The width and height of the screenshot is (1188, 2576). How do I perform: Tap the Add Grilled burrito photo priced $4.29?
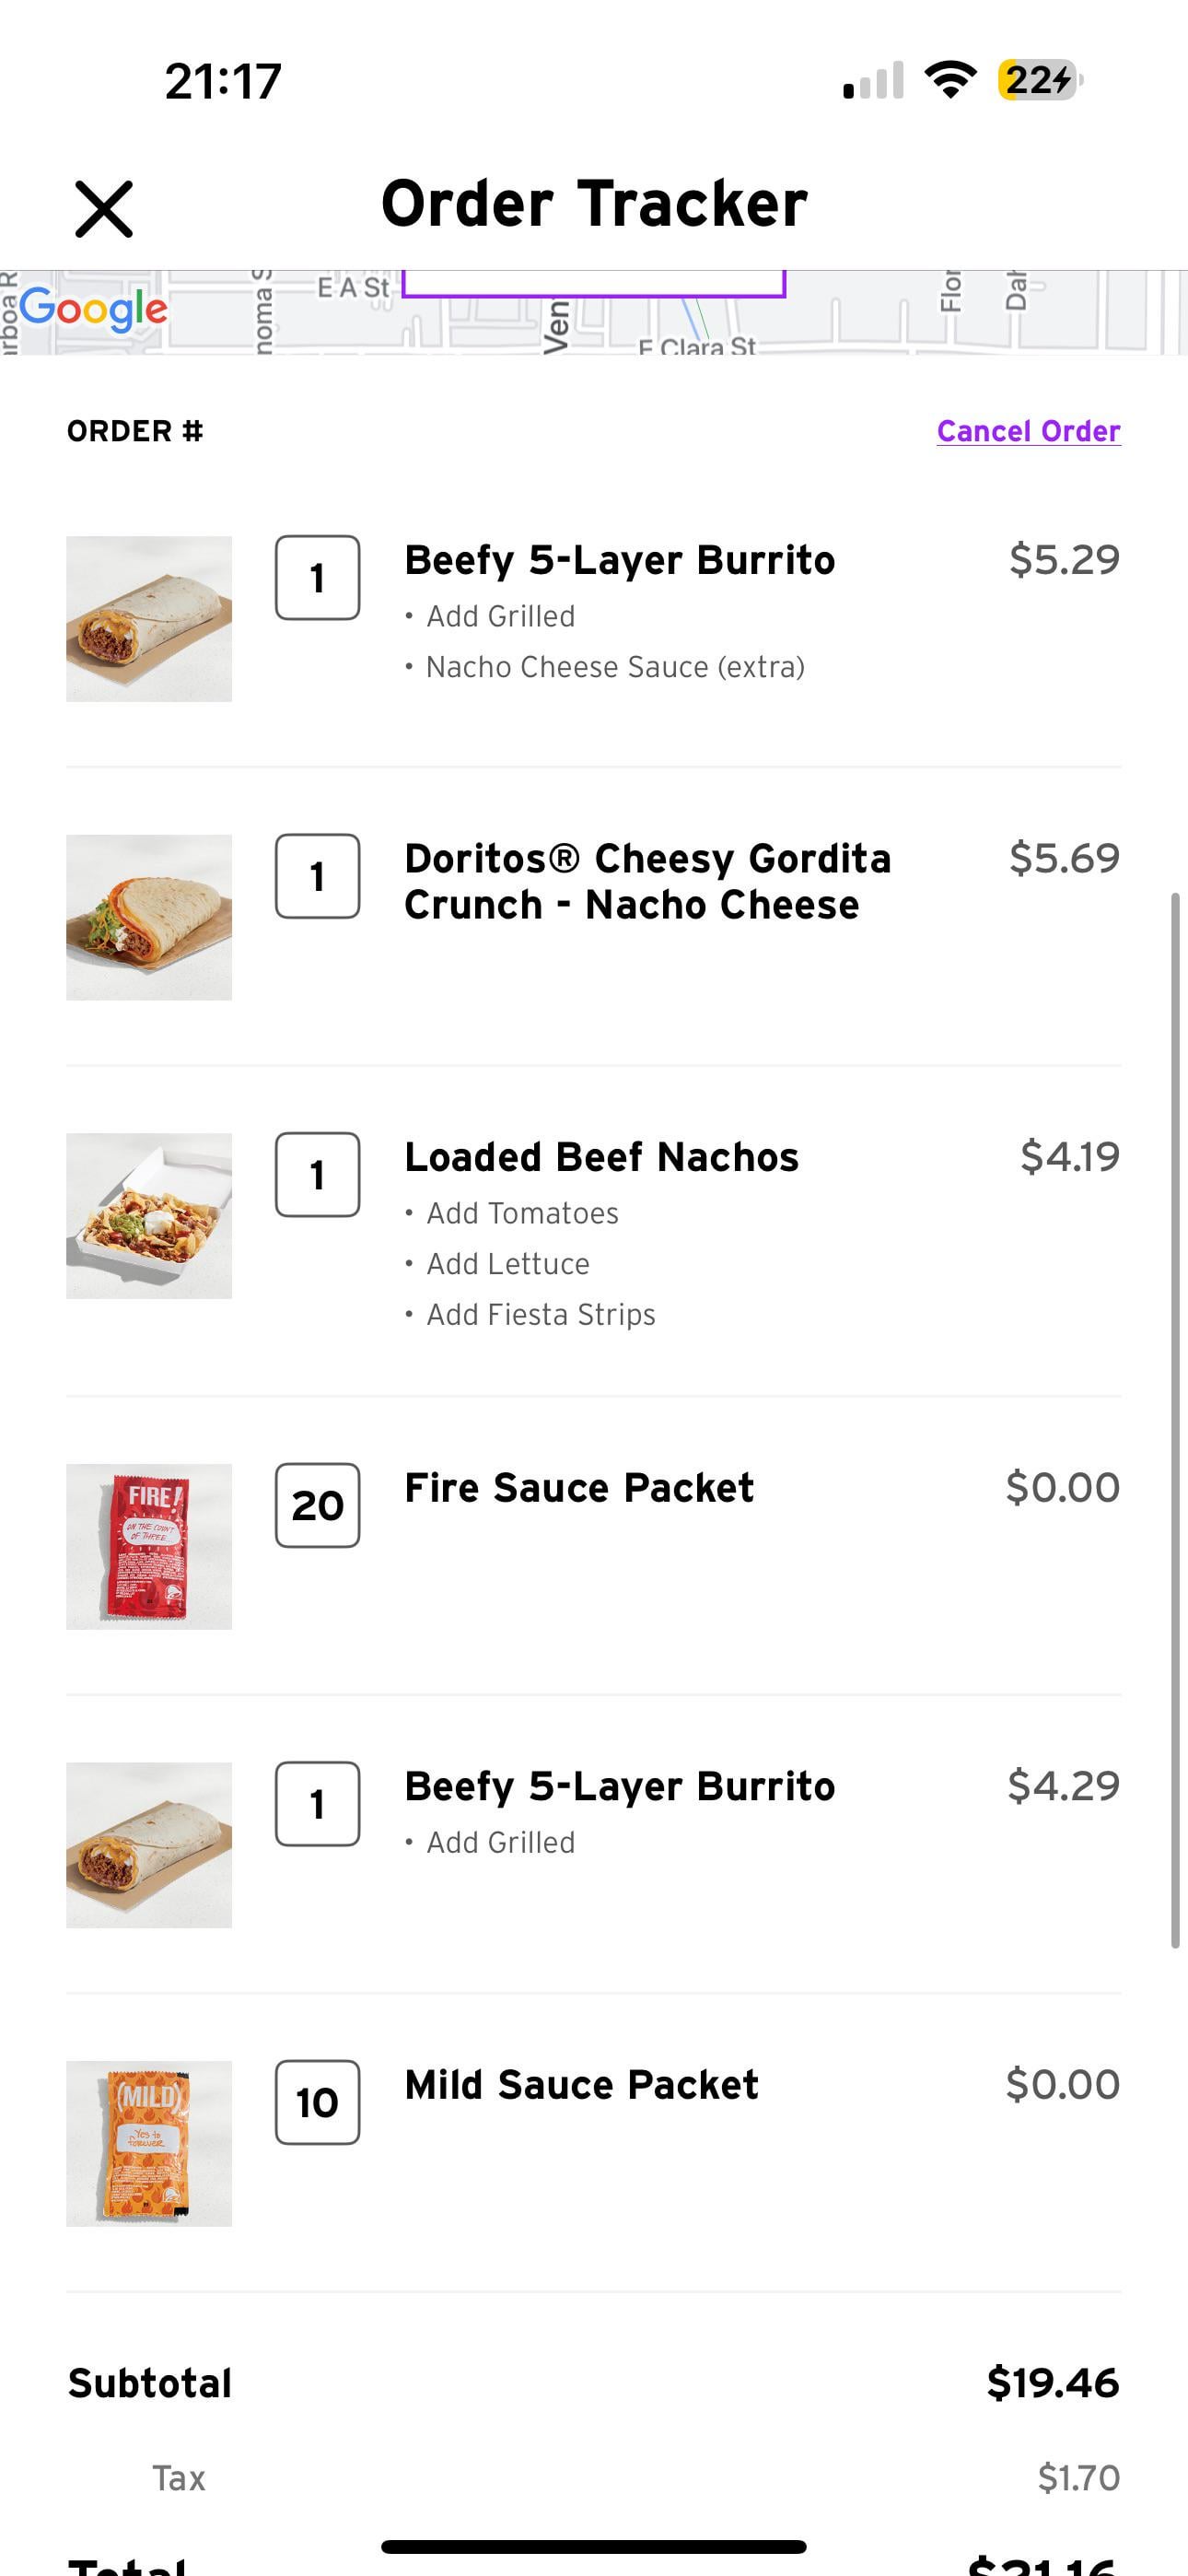coord(149,1845)
